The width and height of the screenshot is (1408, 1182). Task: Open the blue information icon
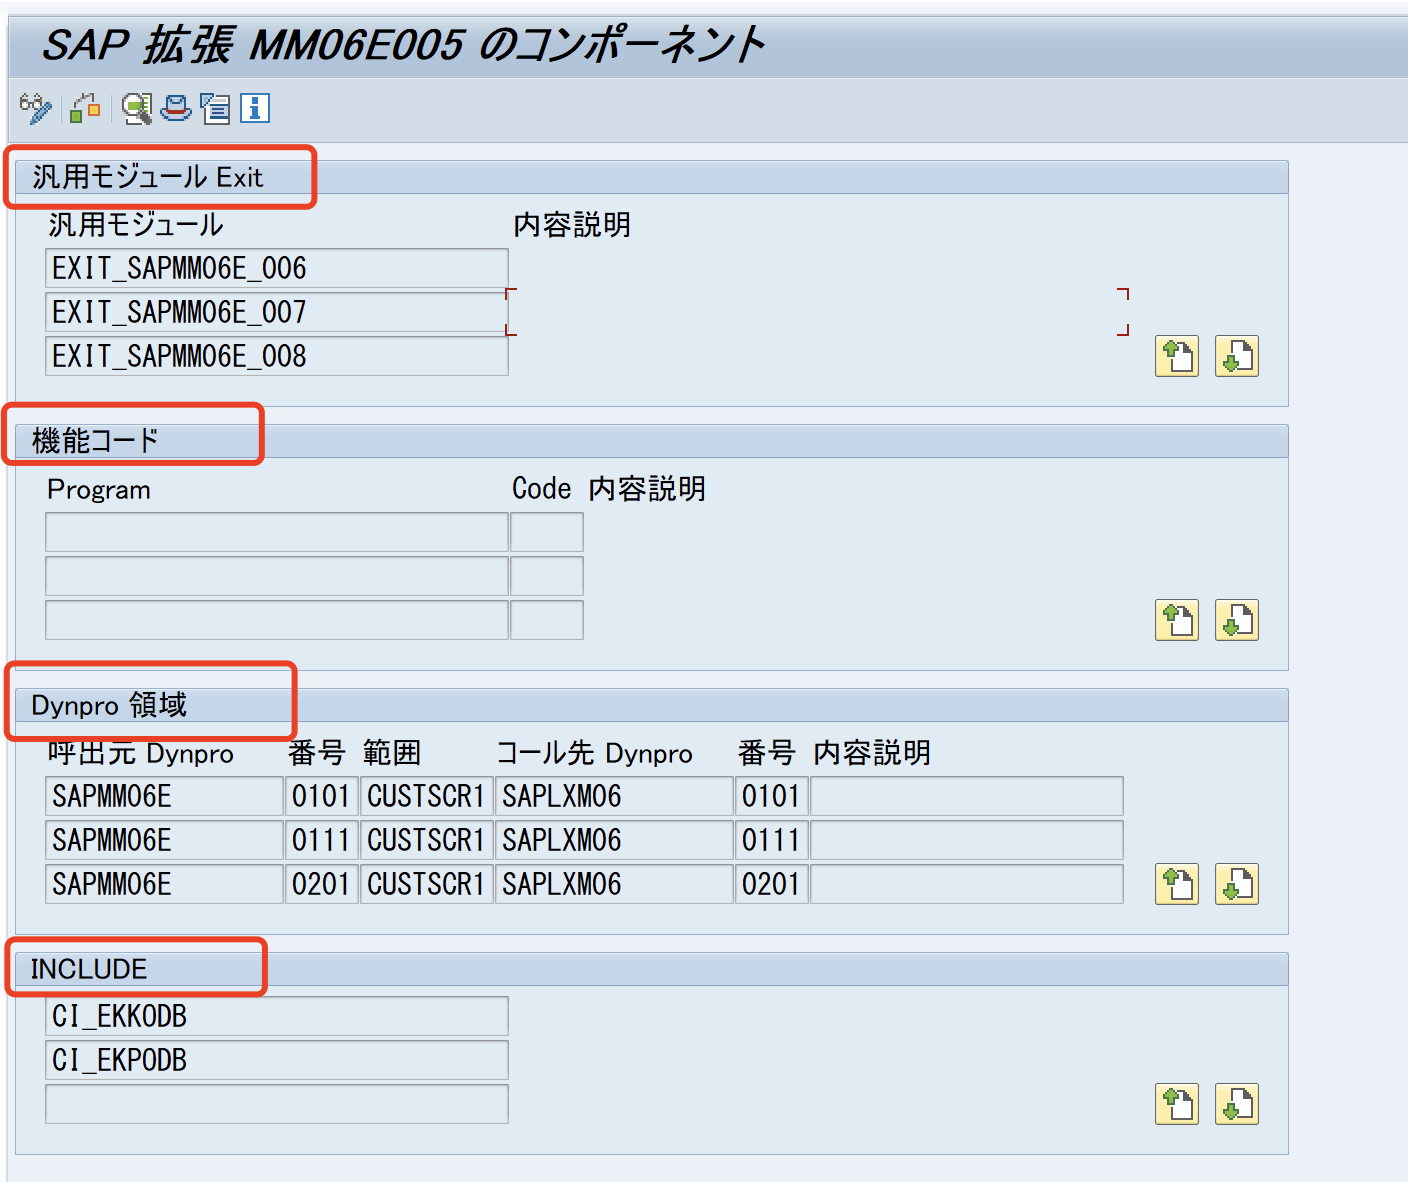[255, 108]
